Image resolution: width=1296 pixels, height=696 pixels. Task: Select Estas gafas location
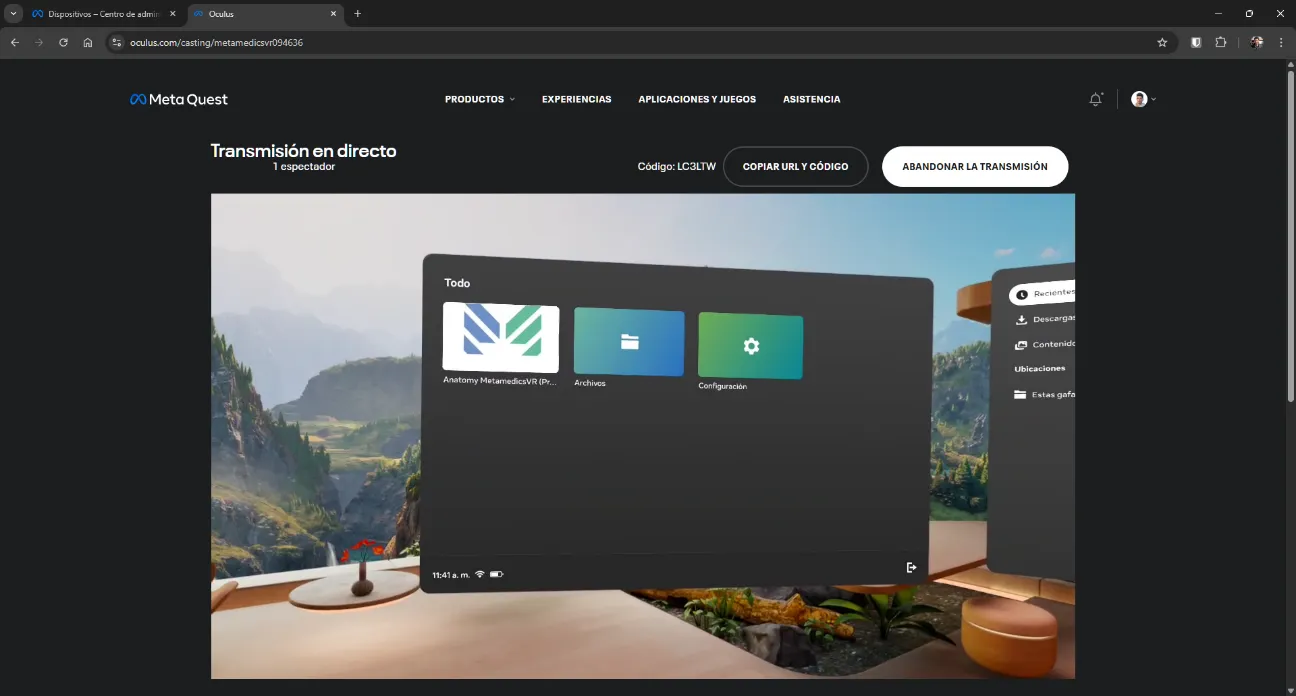pyautogui.click(x=1045, y=394)
